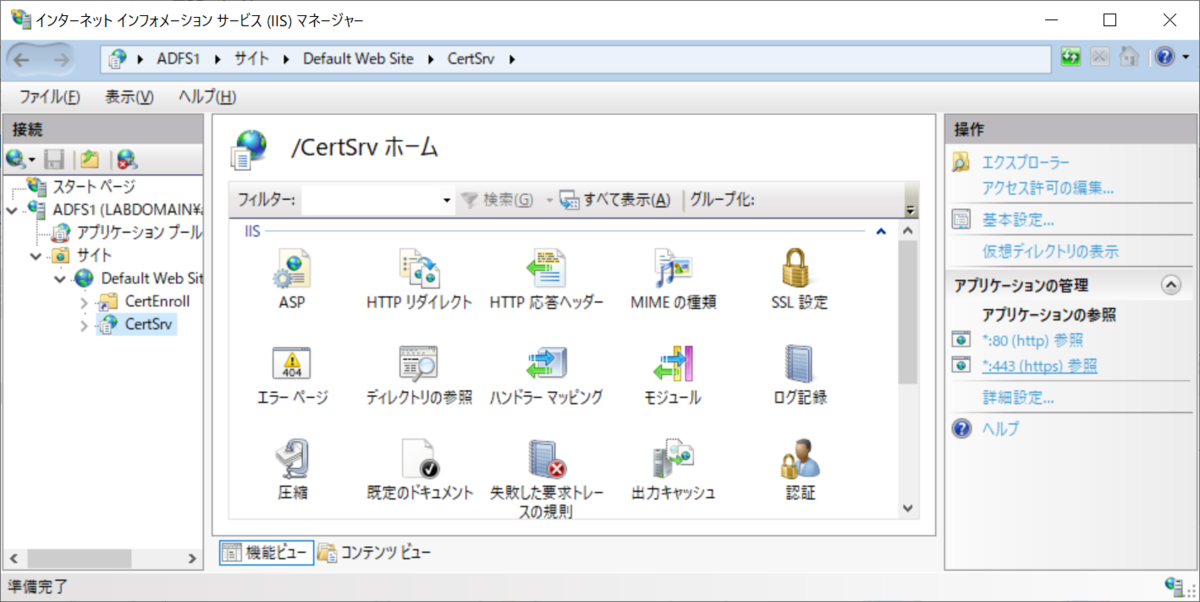Click the forward navigation arrow
Viewport: 1200px width, 602px height.
click(62, 59)
